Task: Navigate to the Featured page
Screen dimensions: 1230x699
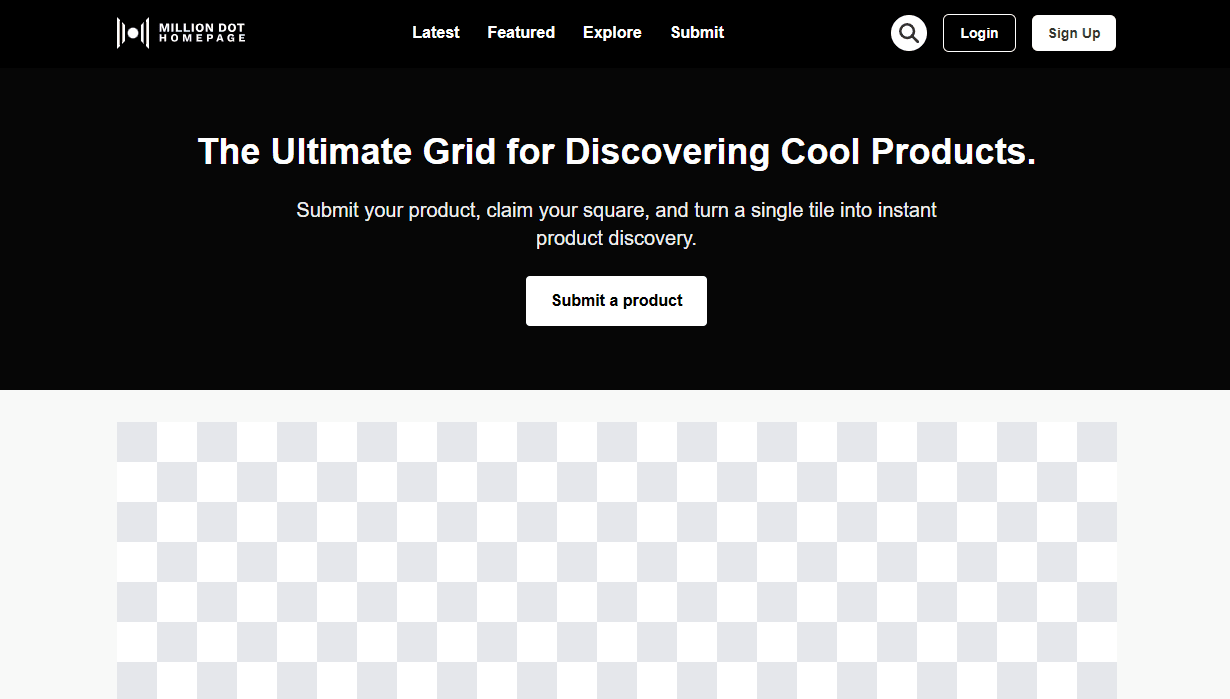Action: click(x=521, y=32)
